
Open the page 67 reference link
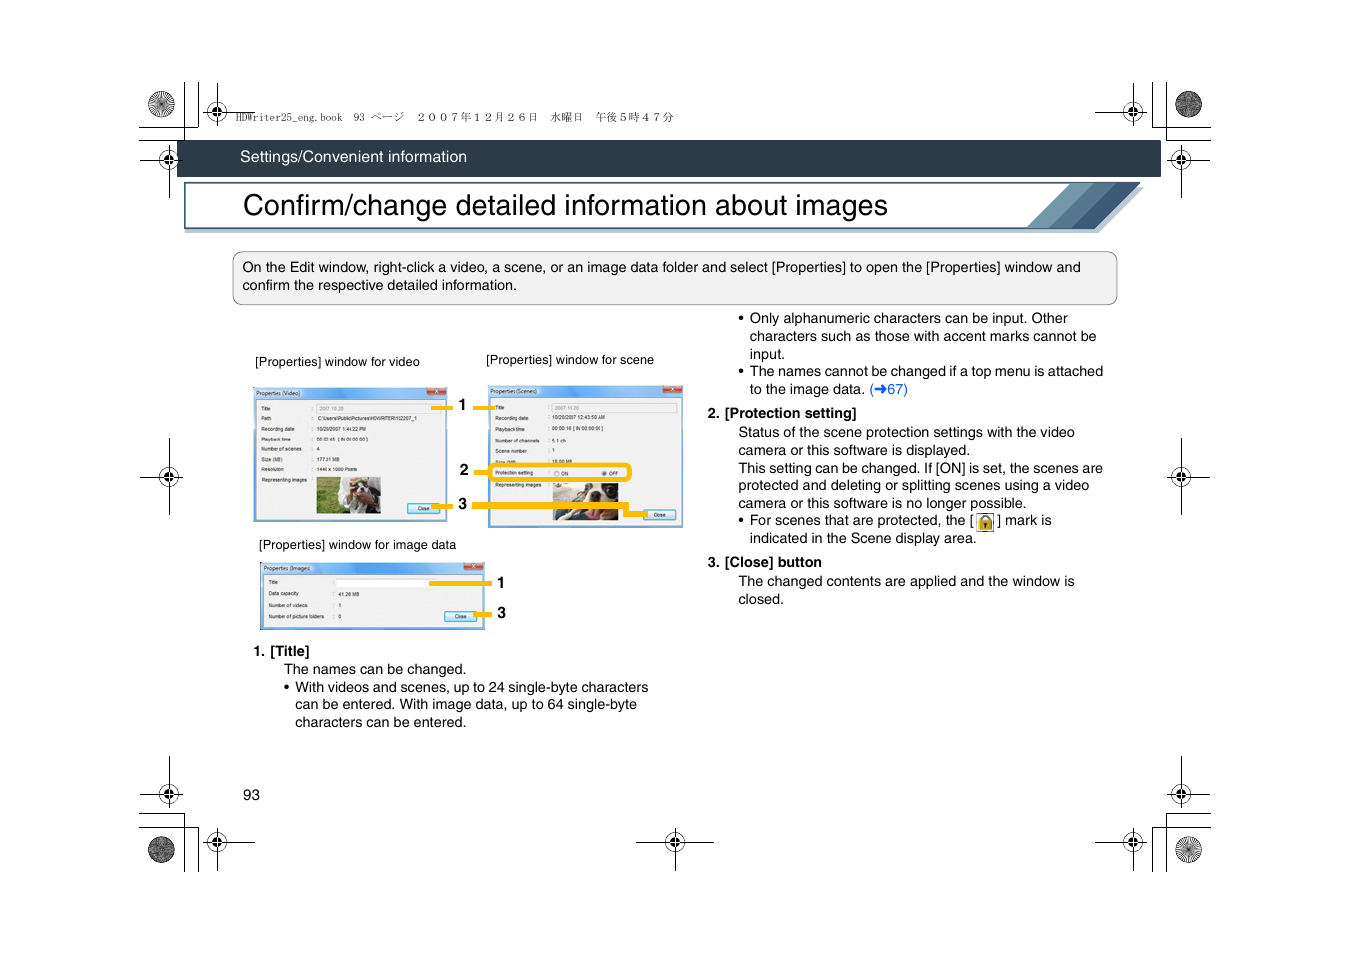(x=888, y=390)
